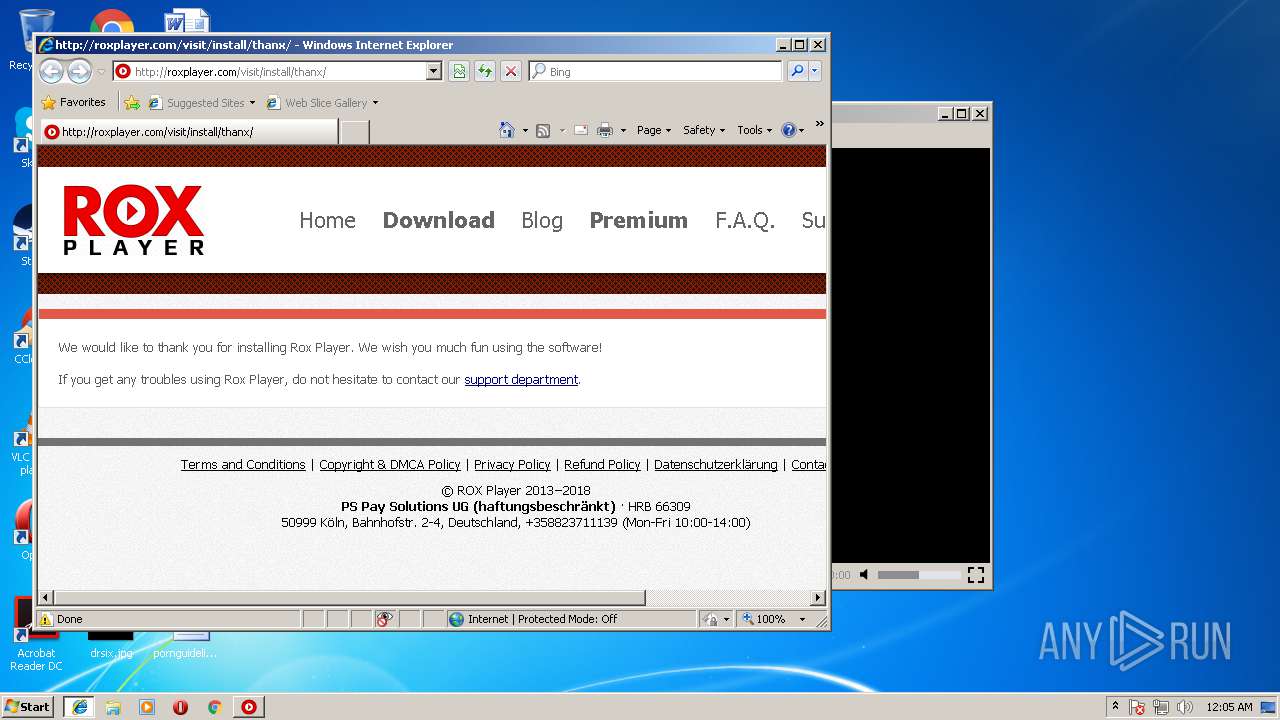Switch to ROX Player taskbar button

[x=249, y=707]
